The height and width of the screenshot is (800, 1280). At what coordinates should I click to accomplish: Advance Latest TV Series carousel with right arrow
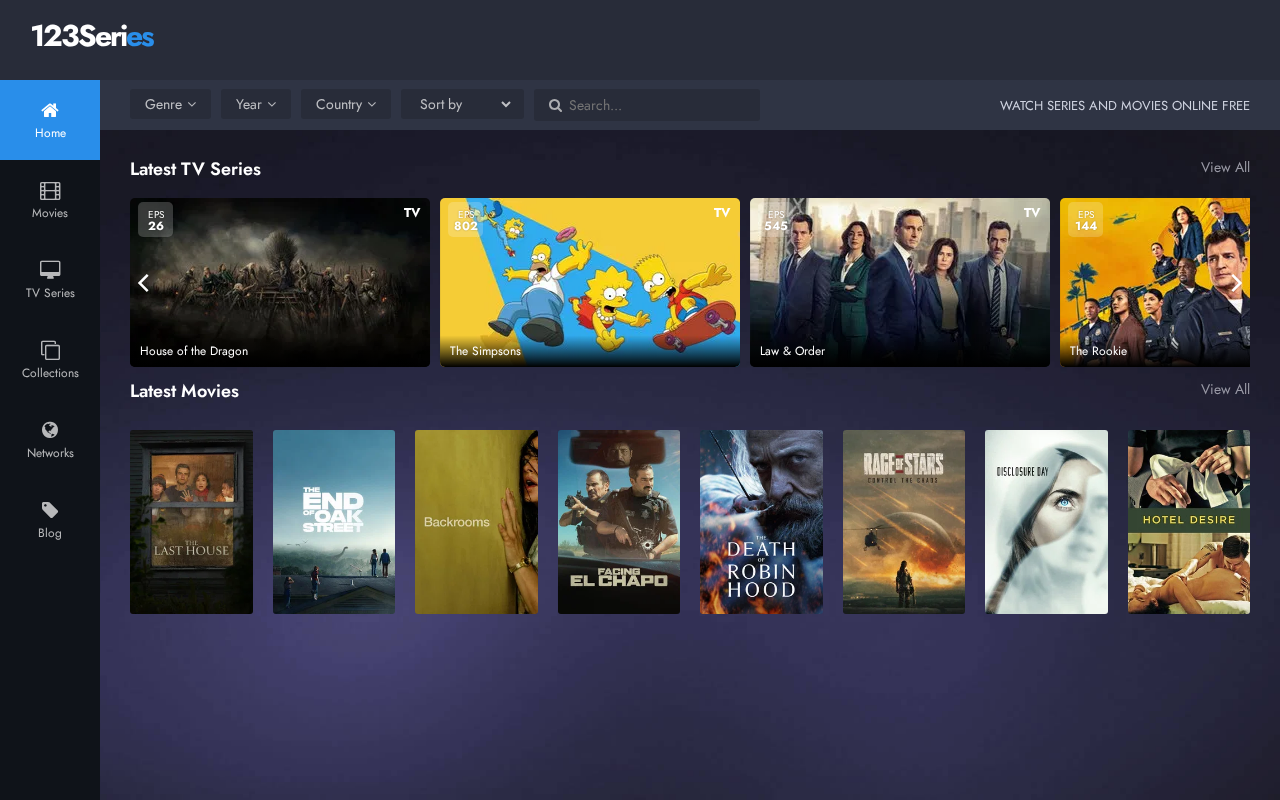click(1236, 283)
